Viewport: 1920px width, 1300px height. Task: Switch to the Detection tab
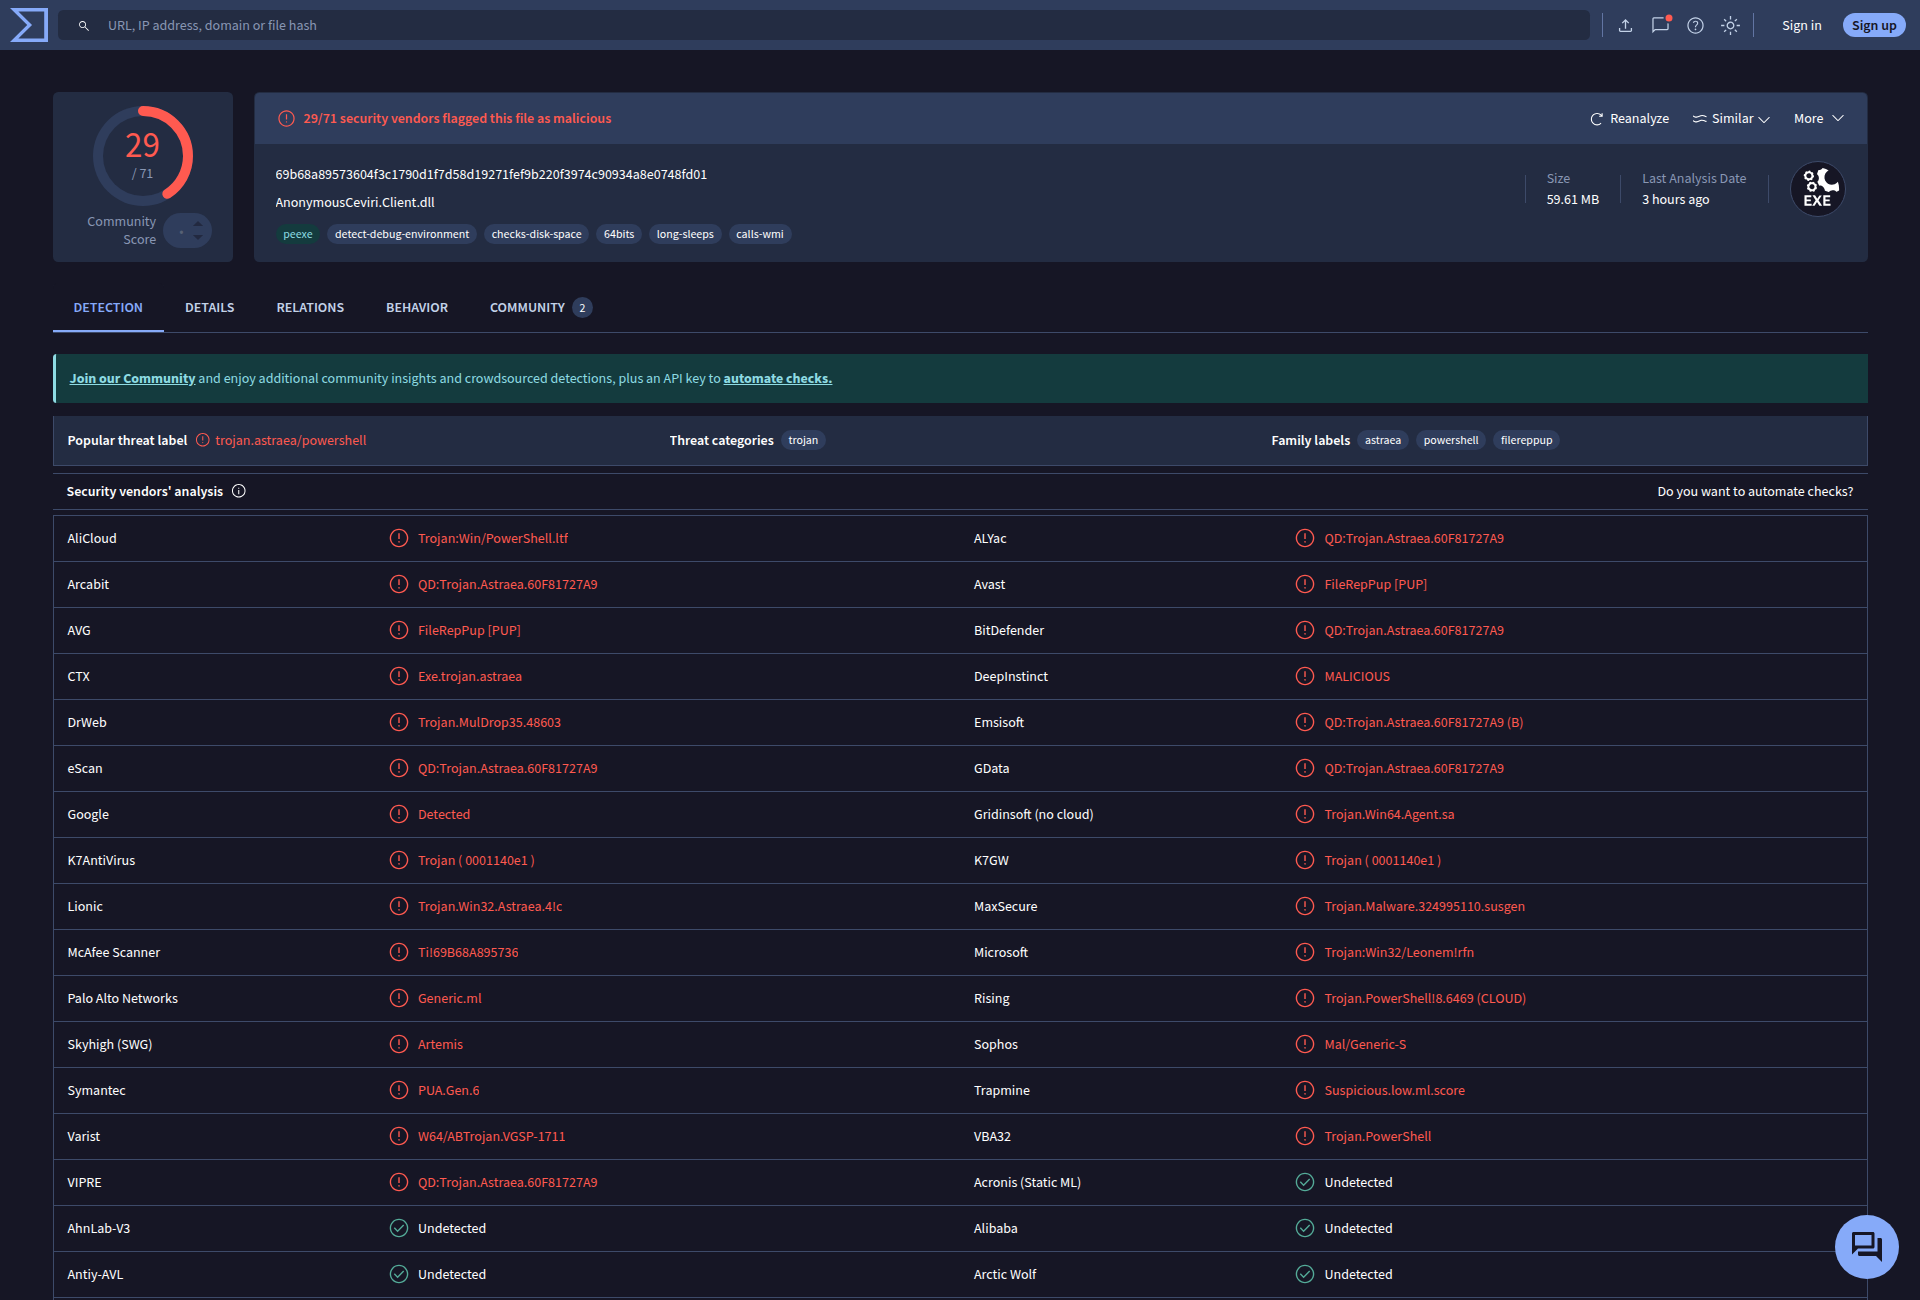click(108, 308)
